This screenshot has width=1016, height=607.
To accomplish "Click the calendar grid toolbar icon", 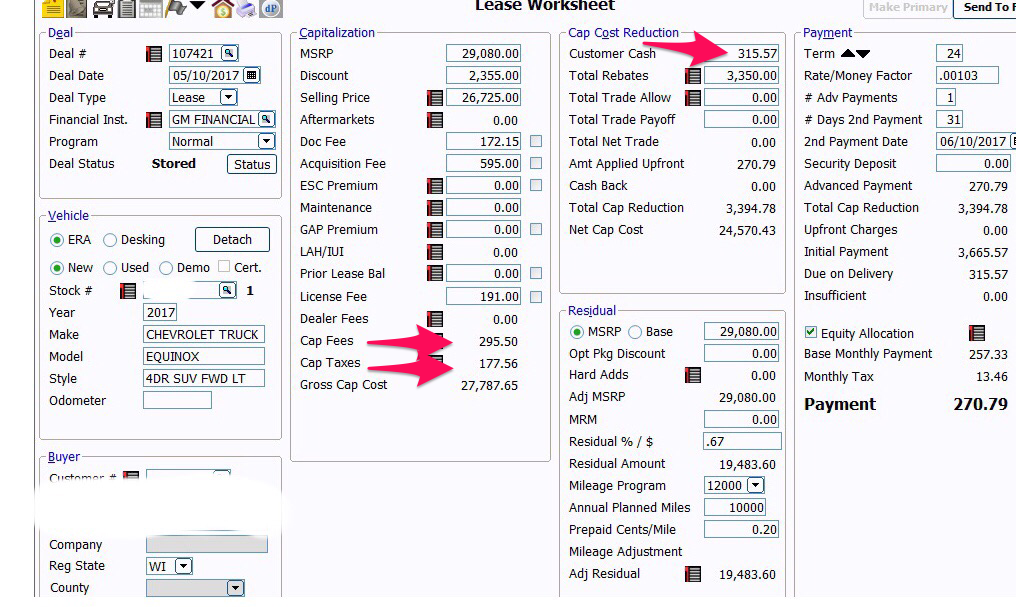I will pyautogui.click(x=150, y=8).
